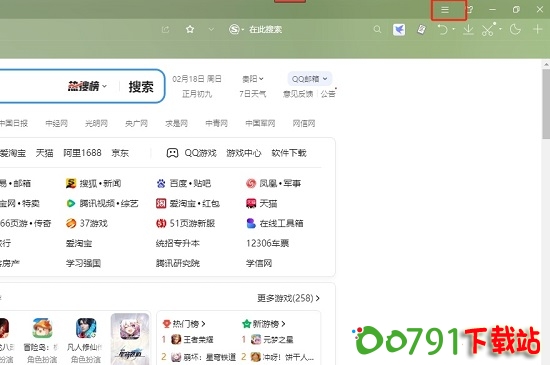This screenshot has height=365, width=550.
Task: Open the 中青网 link
Action: [216, 123]
